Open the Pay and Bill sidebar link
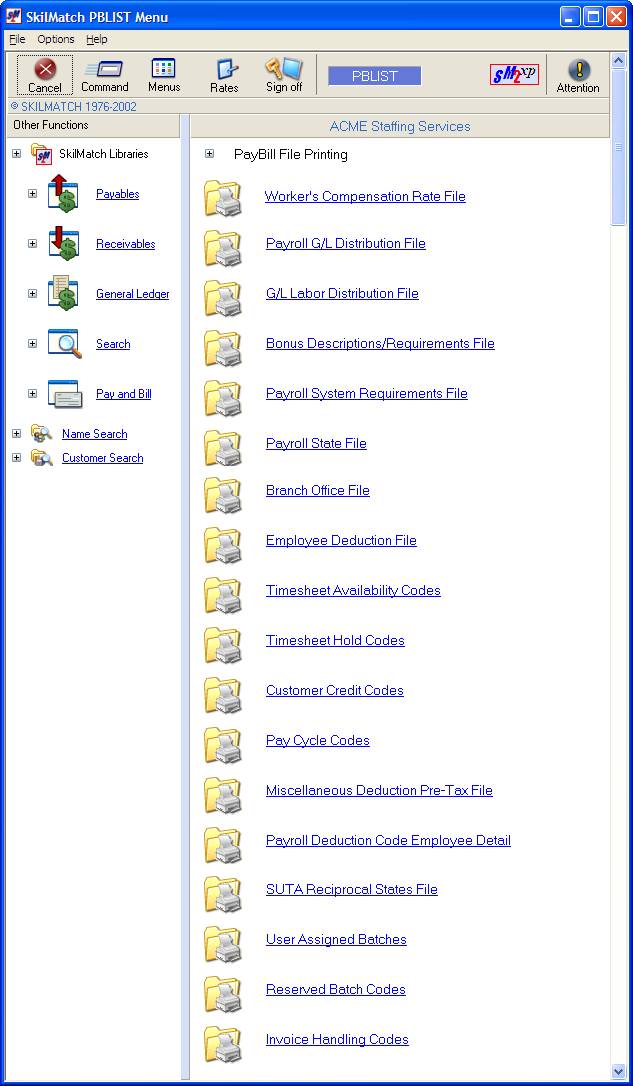This screenshot has height=1086, width=633. [124, 393]
